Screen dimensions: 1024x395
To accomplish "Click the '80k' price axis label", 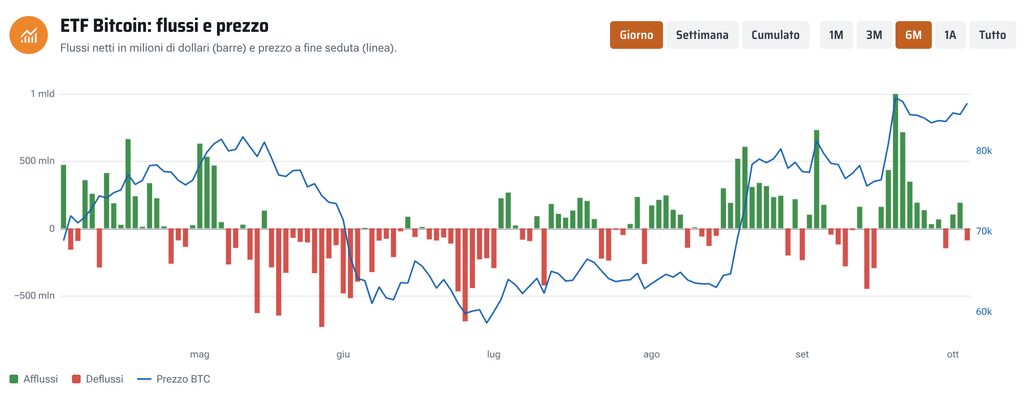I will click(x=984, y=151).
